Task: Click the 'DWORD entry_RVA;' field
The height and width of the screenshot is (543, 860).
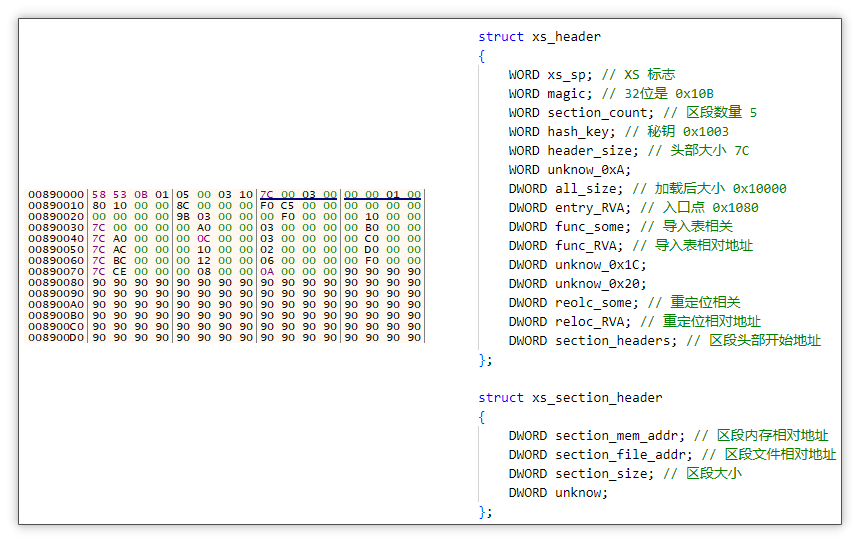Action: [569, 207]
